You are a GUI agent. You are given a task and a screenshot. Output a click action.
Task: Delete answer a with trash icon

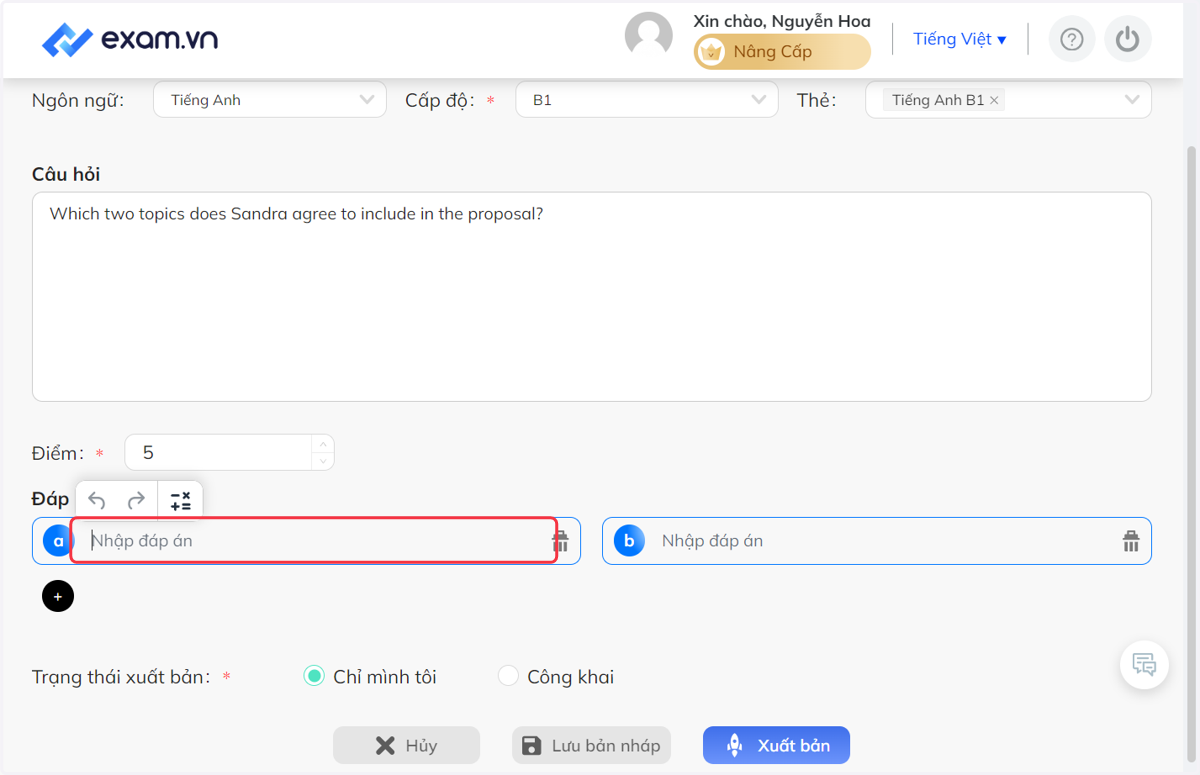click(561, 541)
